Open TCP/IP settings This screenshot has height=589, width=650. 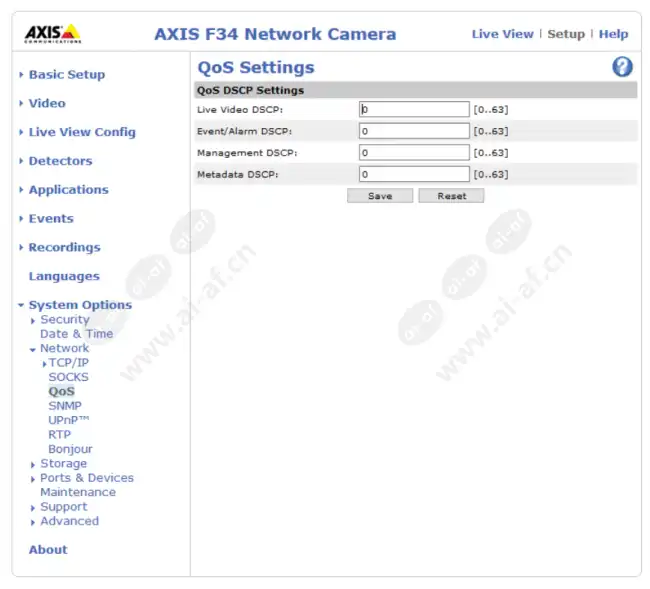pos(68,363)
